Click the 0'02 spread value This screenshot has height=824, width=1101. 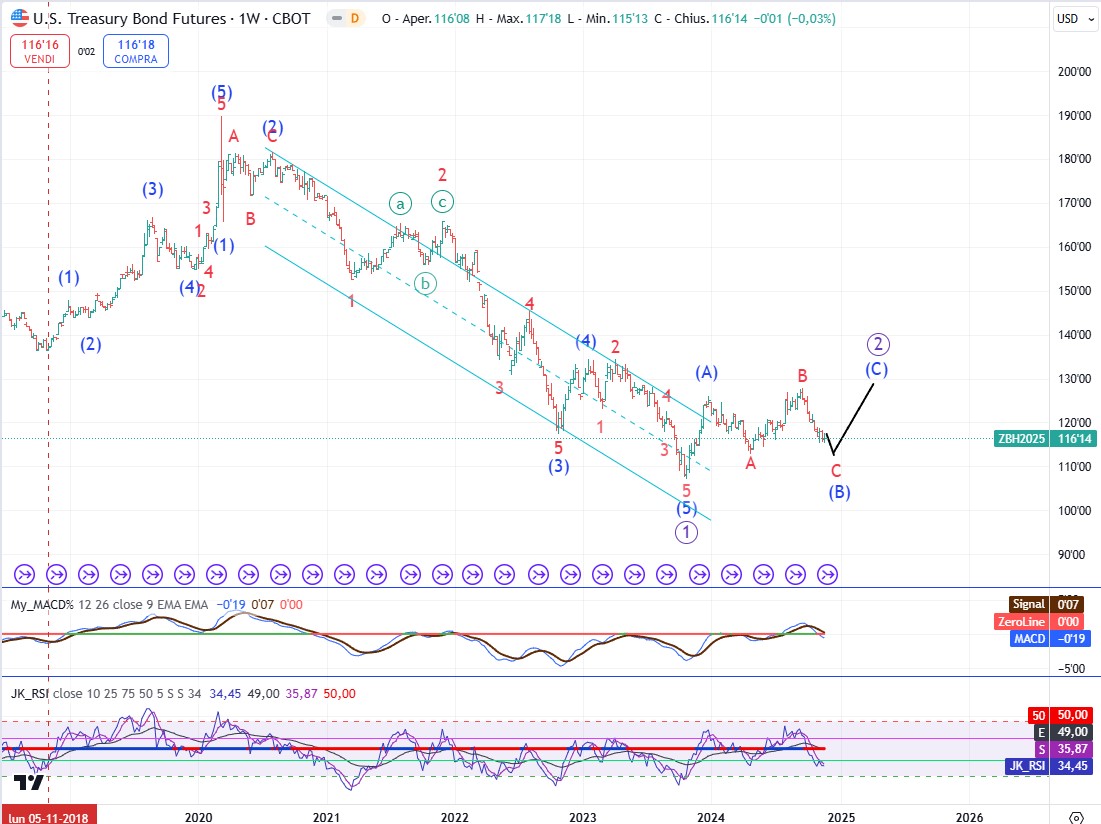coord(86,51)
